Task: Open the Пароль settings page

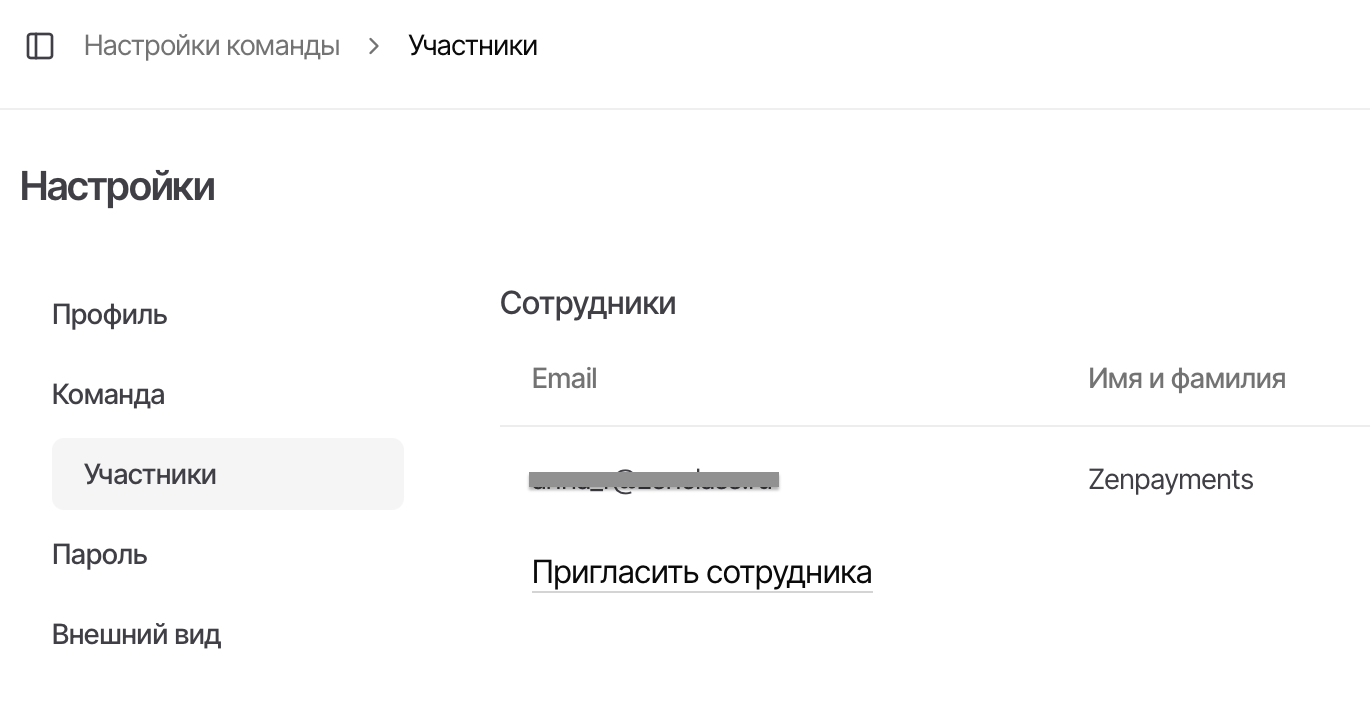Action: point(100,554)
